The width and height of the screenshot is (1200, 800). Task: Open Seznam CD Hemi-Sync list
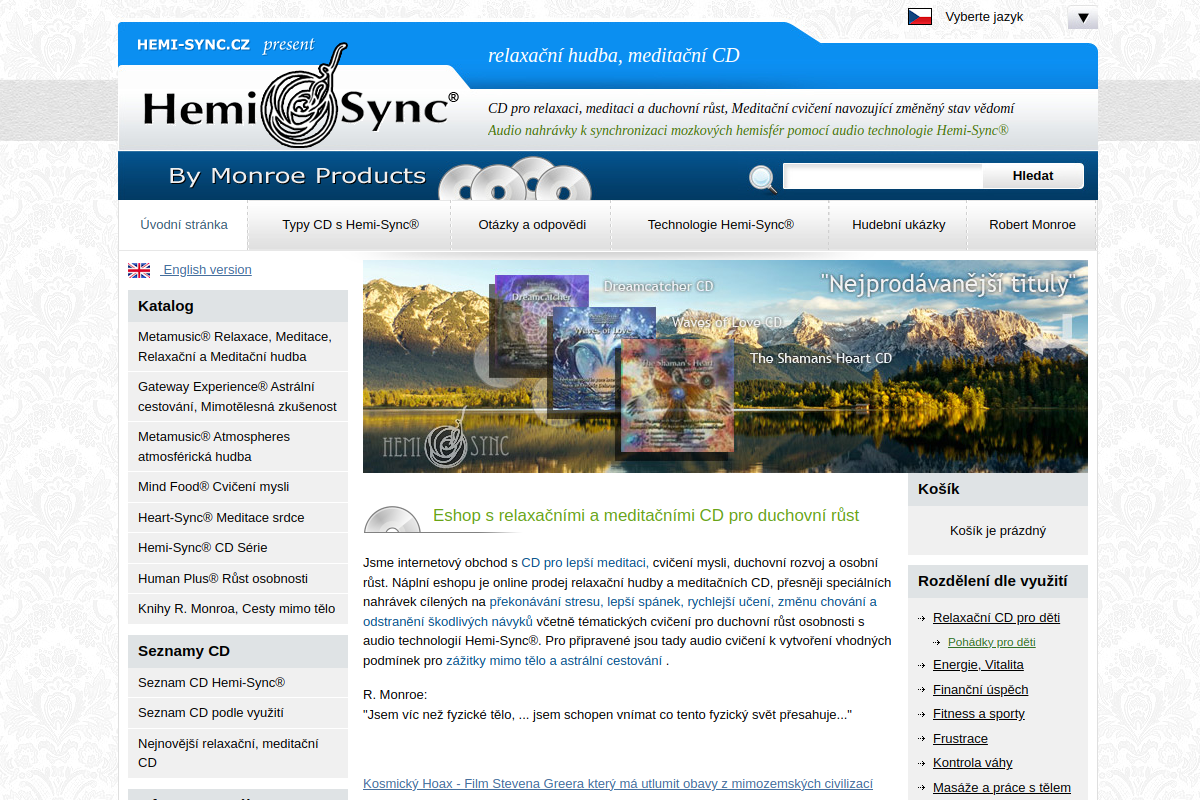pyautogui.click(x=238, y=683)
